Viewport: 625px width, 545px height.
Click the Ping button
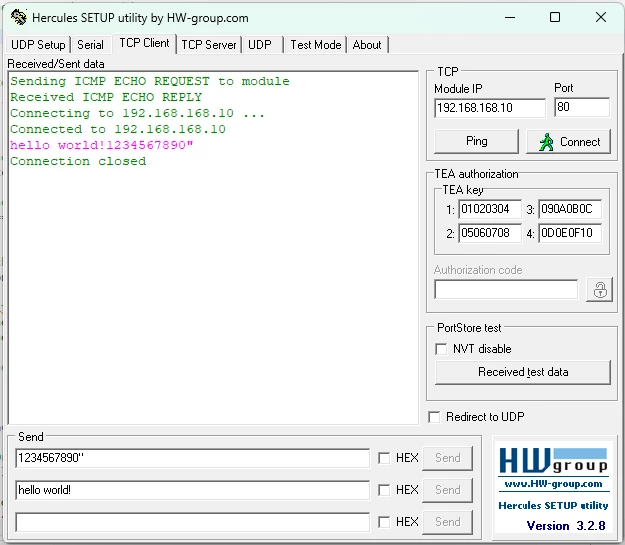476,141
